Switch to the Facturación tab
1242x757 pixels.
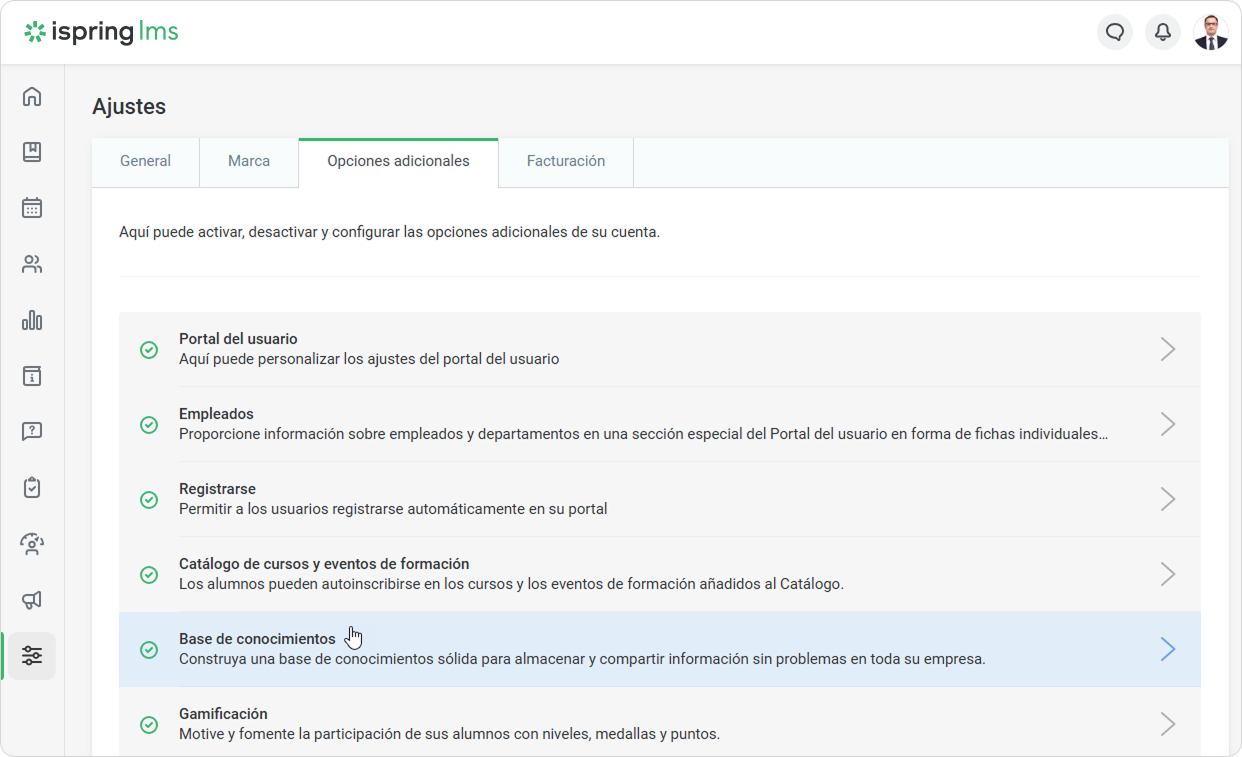[566, 162]
